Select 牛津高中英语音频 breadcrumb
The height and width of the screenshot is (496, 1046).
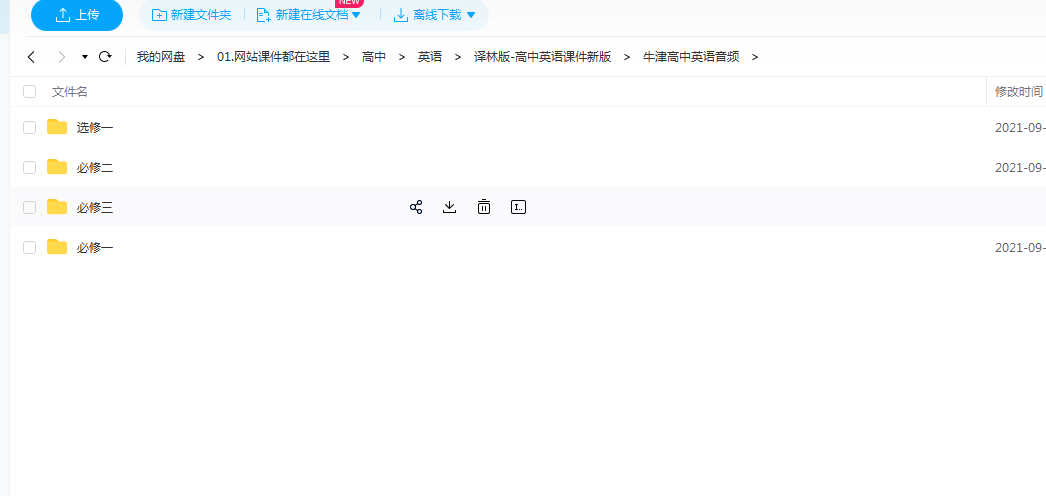click(x=691, y=57)
